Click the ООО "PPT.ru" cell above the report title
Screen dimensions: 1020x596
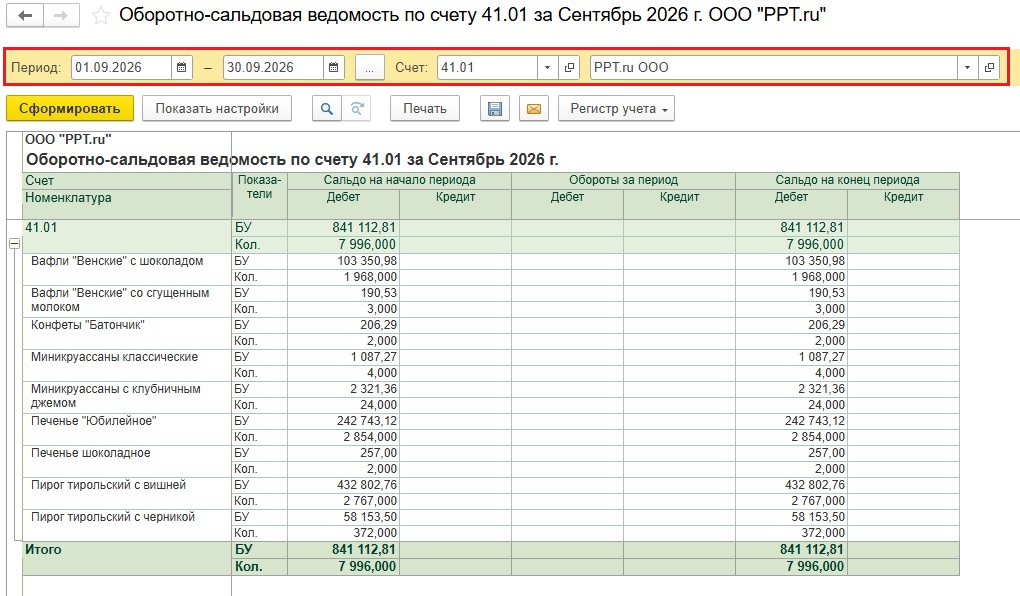pyautogui.click(x=68, y=139)
